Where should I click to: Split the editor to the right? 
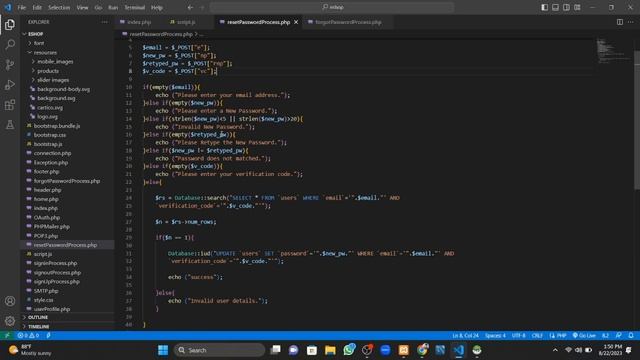point(620,22)
